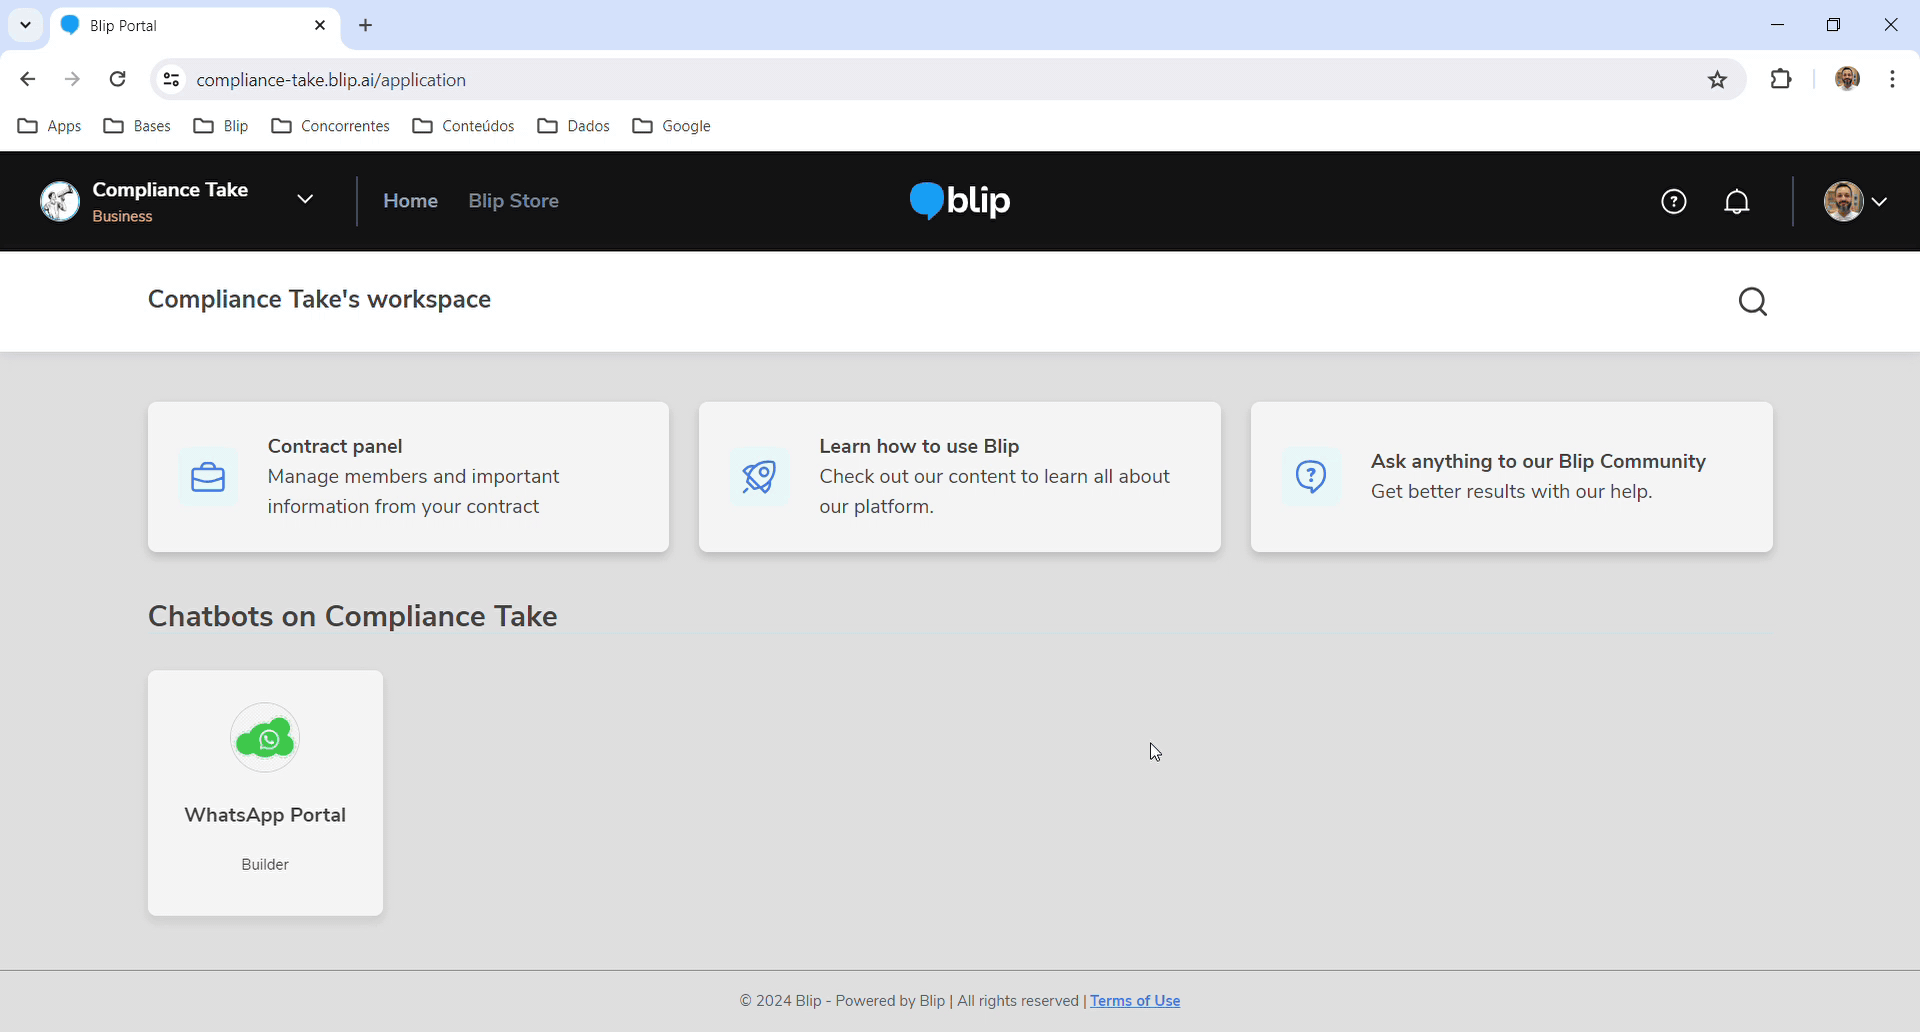Viewport: 1920px width, 1032px height.
Task: Close the Blip Portal tab
Action: [320, 26]
